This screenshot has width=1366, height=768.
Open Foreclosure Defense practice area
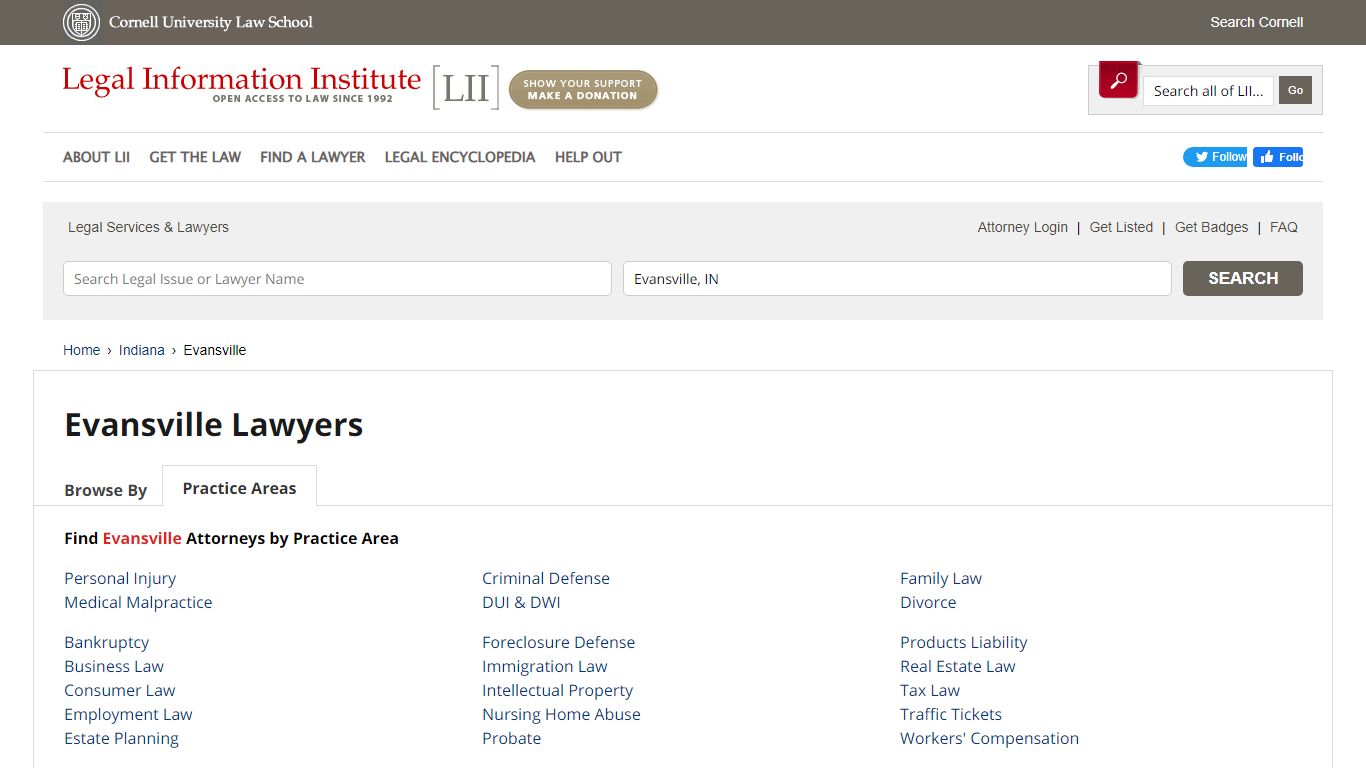pyautogui.click(x=558, y=642)
